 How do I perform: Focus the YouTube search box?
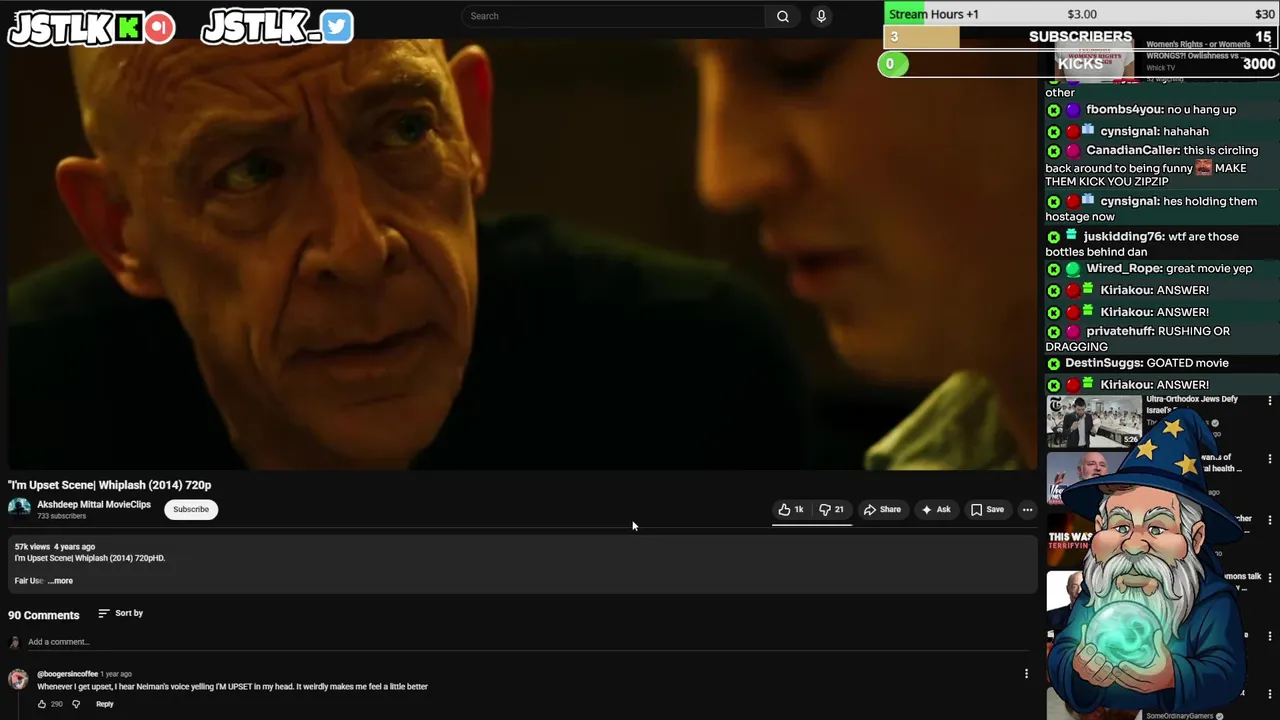point(614,16)
